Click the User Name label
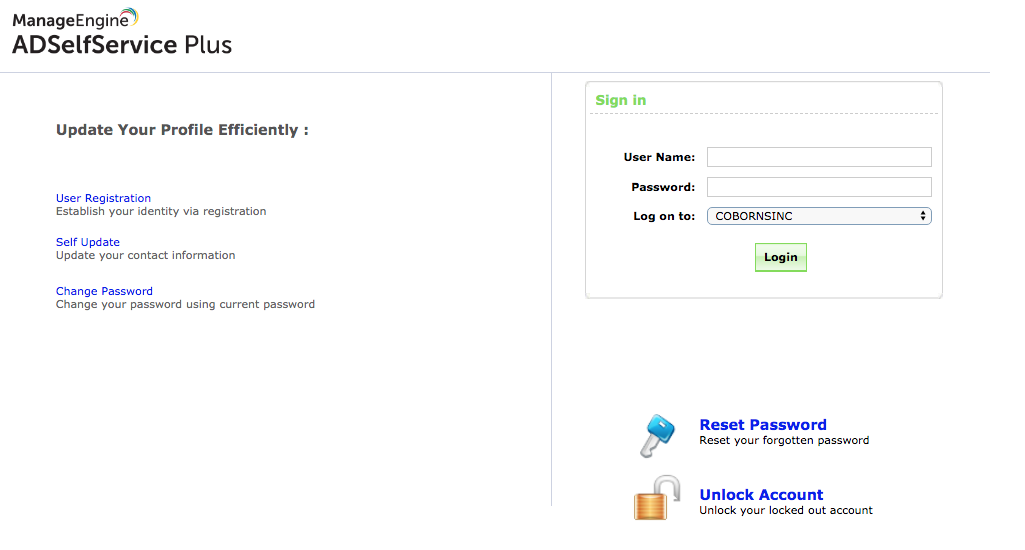Screen dimensions: 1025x550 click(659, 157)
